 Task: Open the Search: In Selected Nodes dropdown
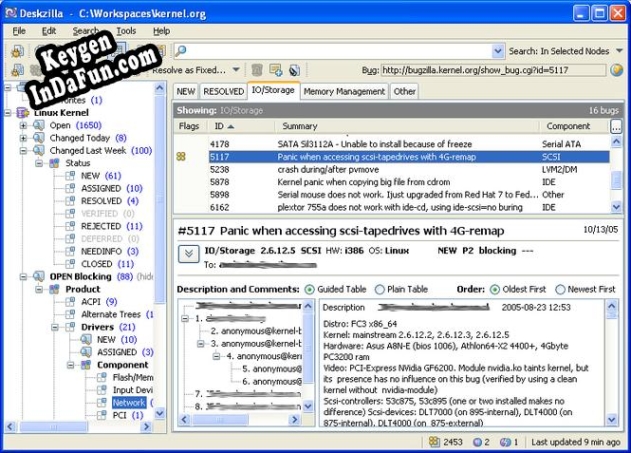[619, 51]
